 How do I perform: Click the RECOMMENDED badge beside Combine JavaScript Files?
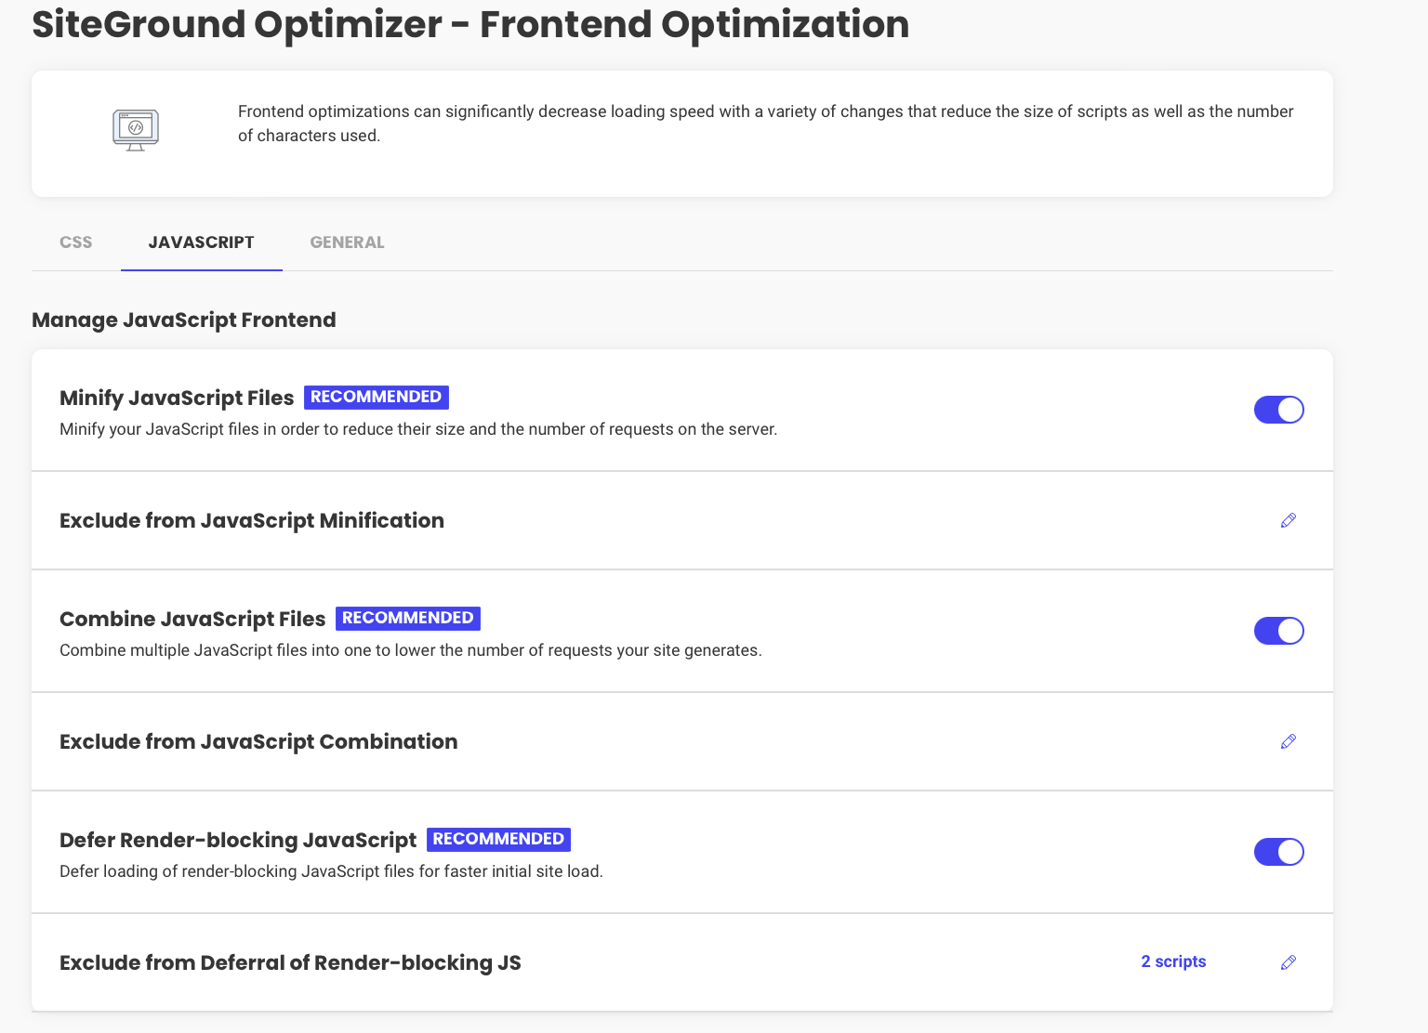[x=408, y=618]
